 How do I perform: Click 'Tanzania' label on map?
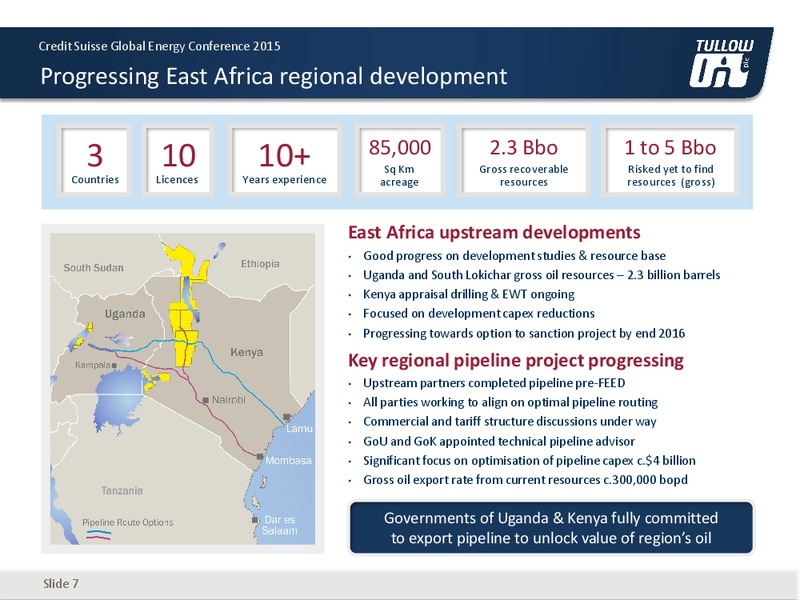122,490
